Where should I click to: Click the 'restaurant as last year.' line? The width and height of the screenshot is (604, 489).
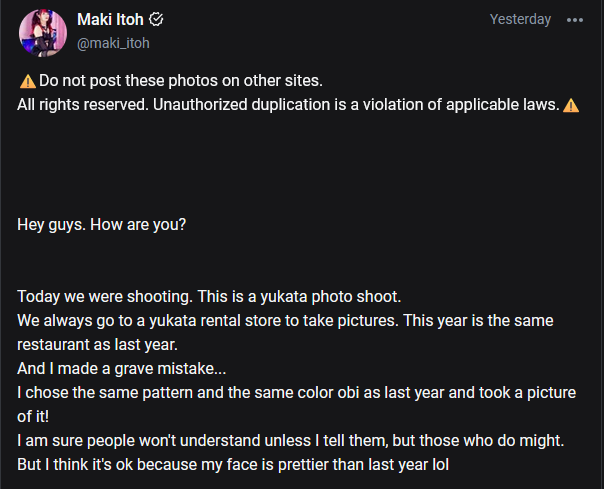click(x=98, y=345)
